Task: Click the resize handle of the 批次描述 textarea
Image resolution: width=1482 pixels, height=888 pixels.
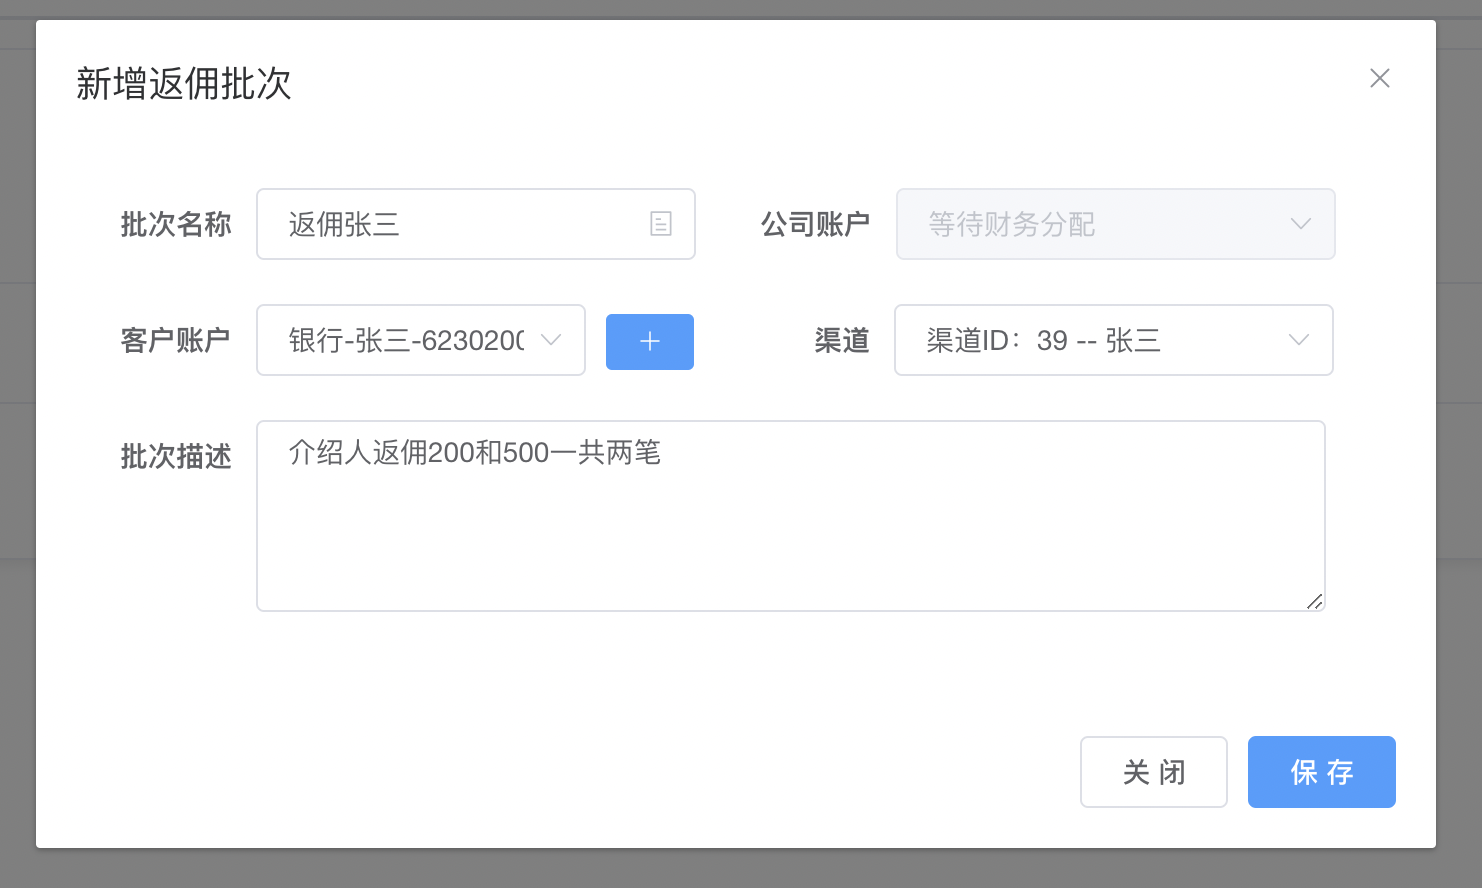Action: (x=1315, y=601)
